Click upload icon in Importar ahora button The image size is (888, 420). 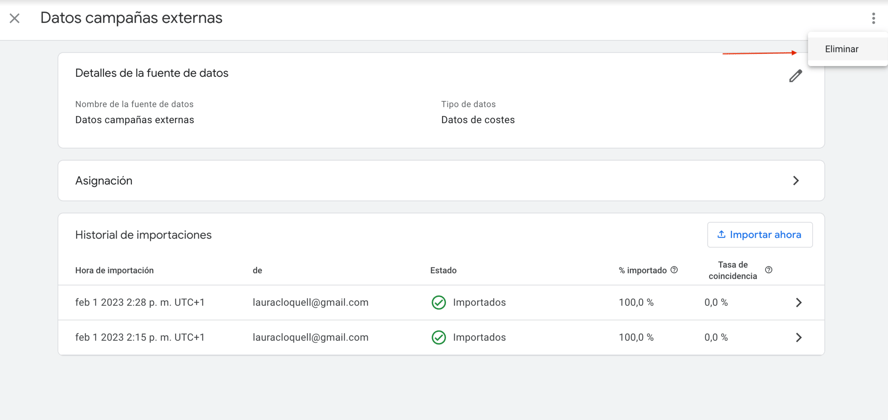722,234
